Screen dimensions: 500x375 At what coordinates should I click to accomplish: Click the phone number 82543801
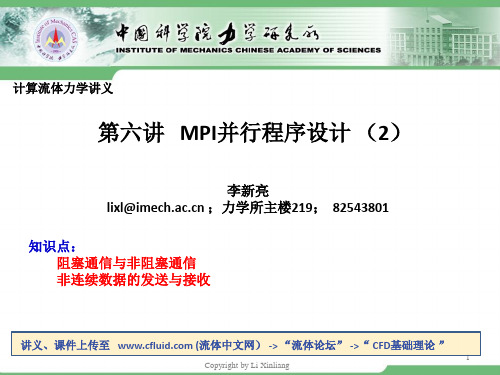361,208
